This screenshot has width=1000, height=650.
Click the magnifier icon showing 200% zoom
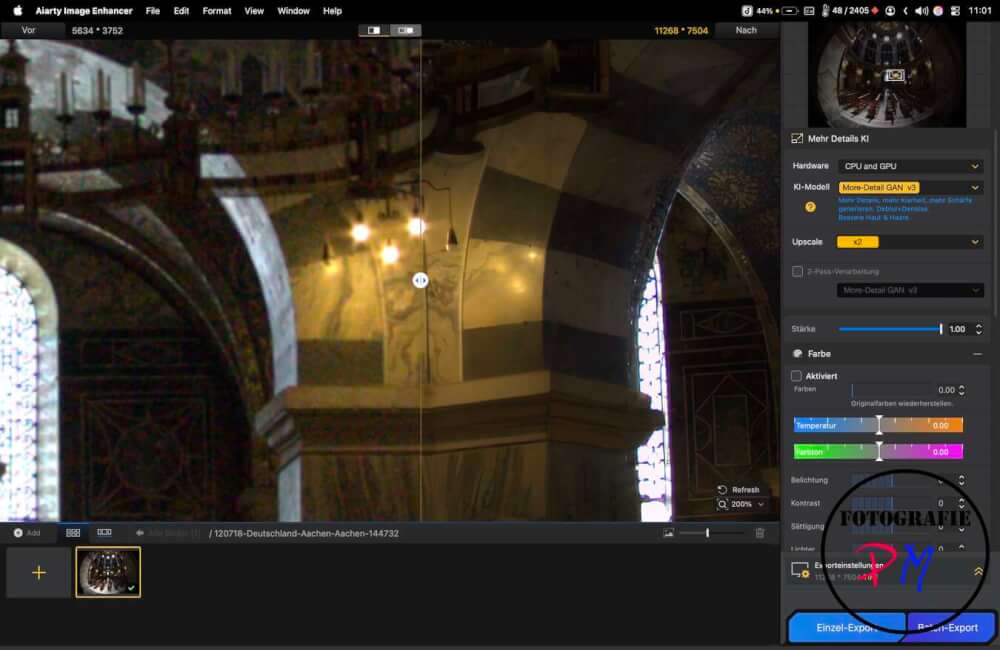[x=723, y=505]
